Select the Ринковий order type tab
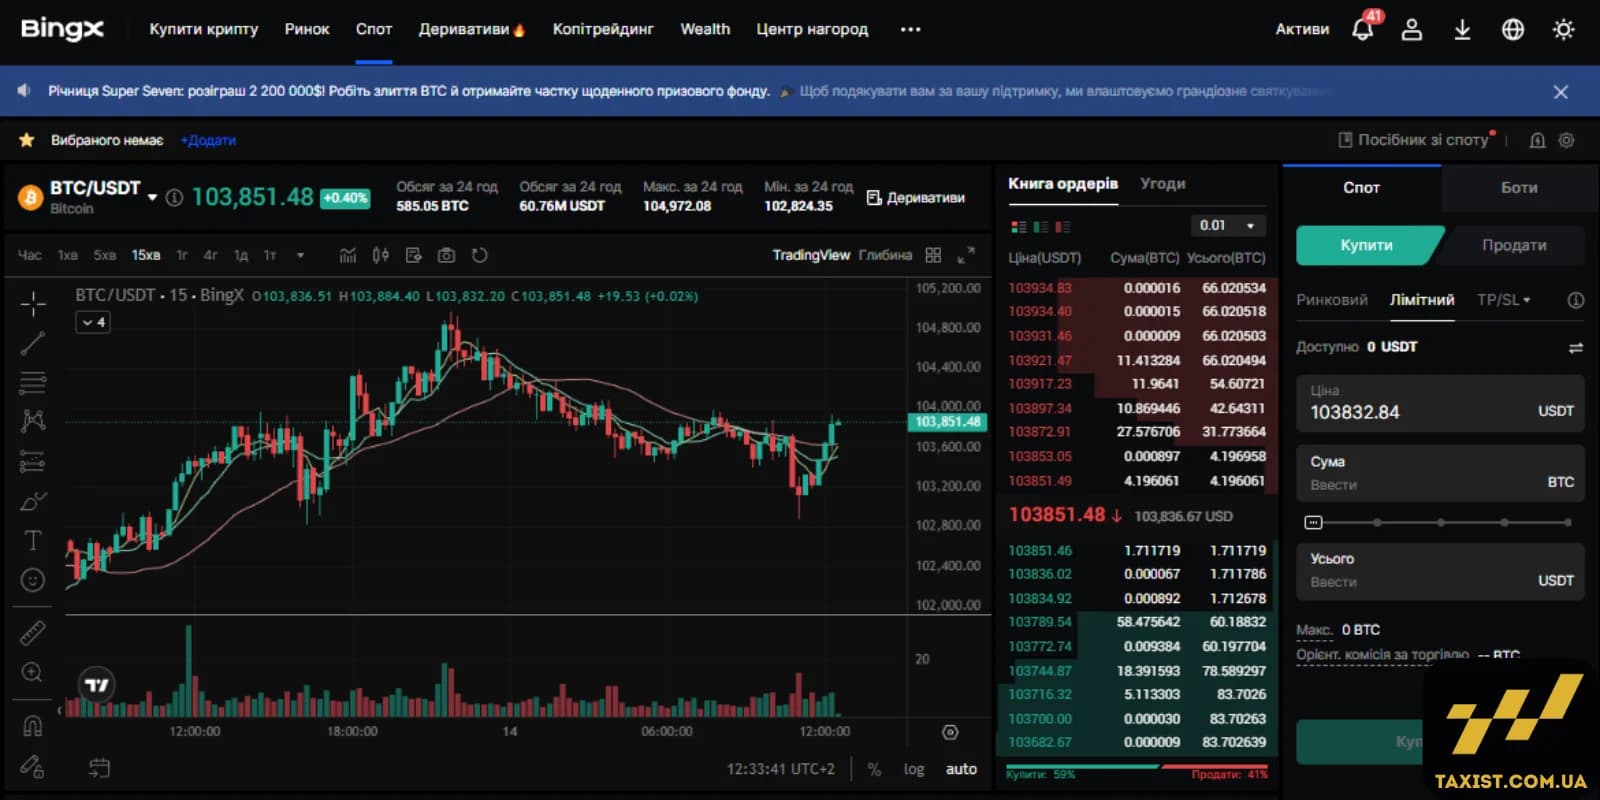Screen dimensions: 1600x800 point(1332,299)
